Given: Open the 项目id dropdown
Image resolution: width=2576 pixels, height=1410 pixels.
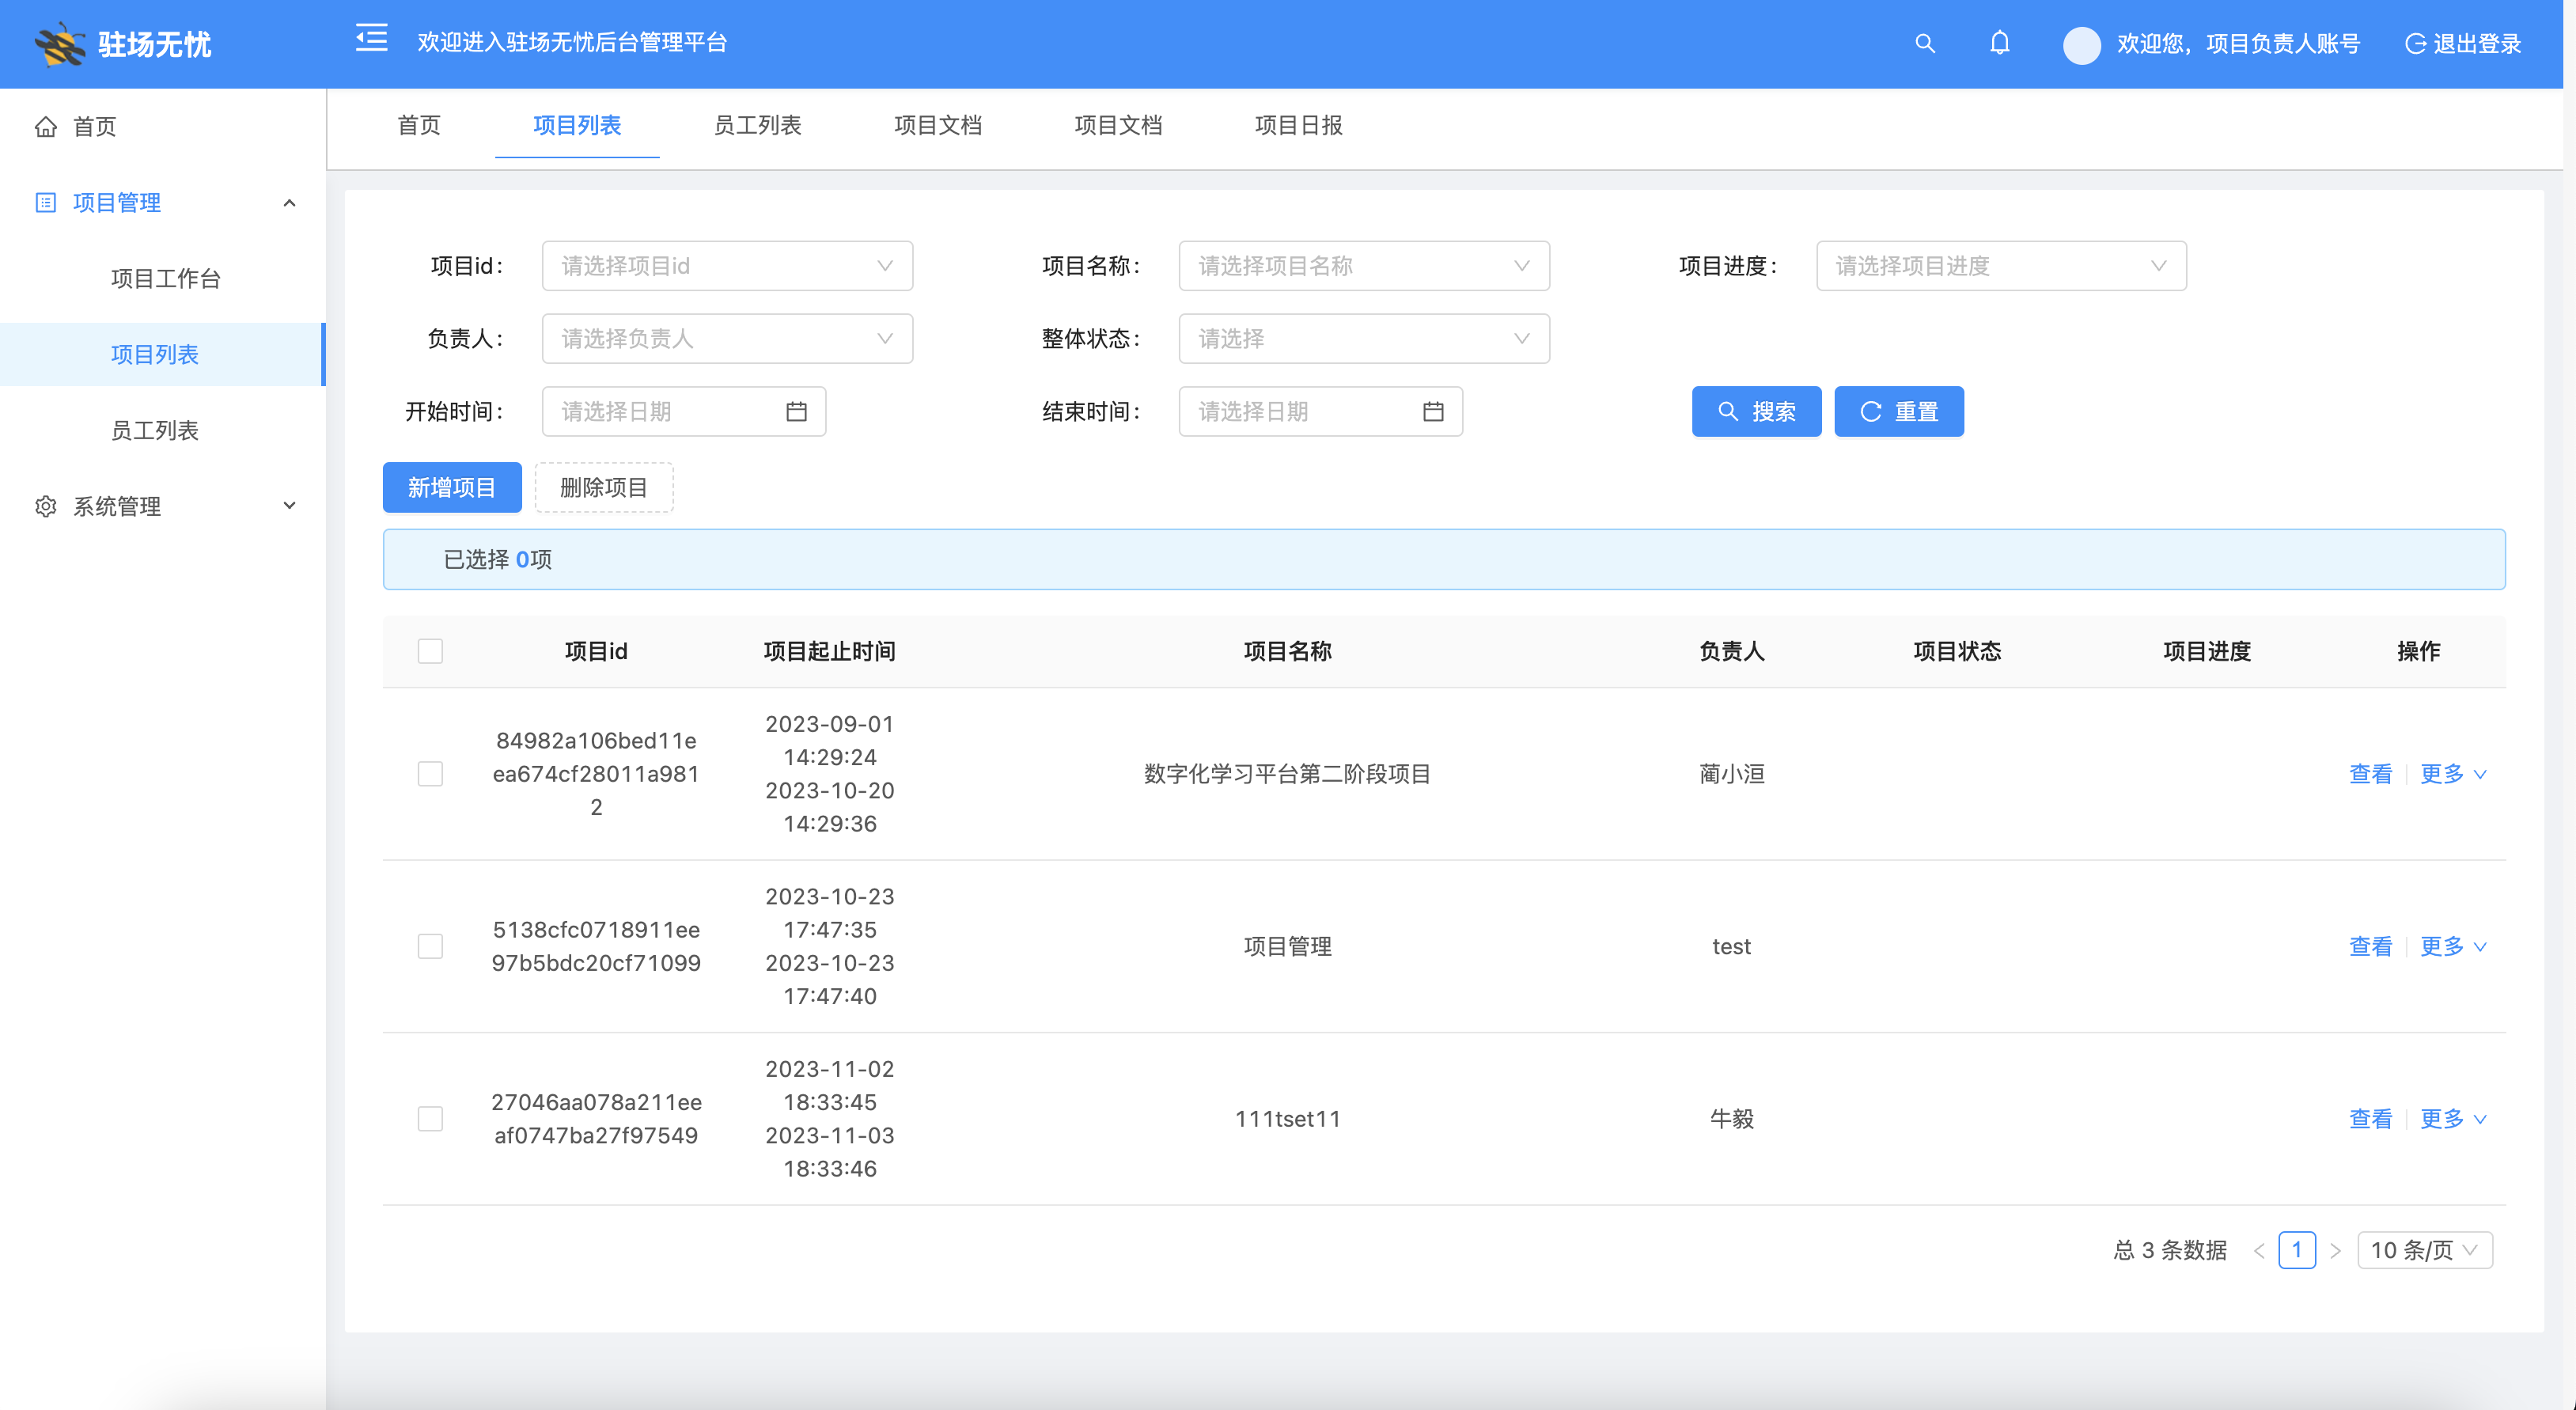Looking at the screenshot, I should [x=727, y=266].
